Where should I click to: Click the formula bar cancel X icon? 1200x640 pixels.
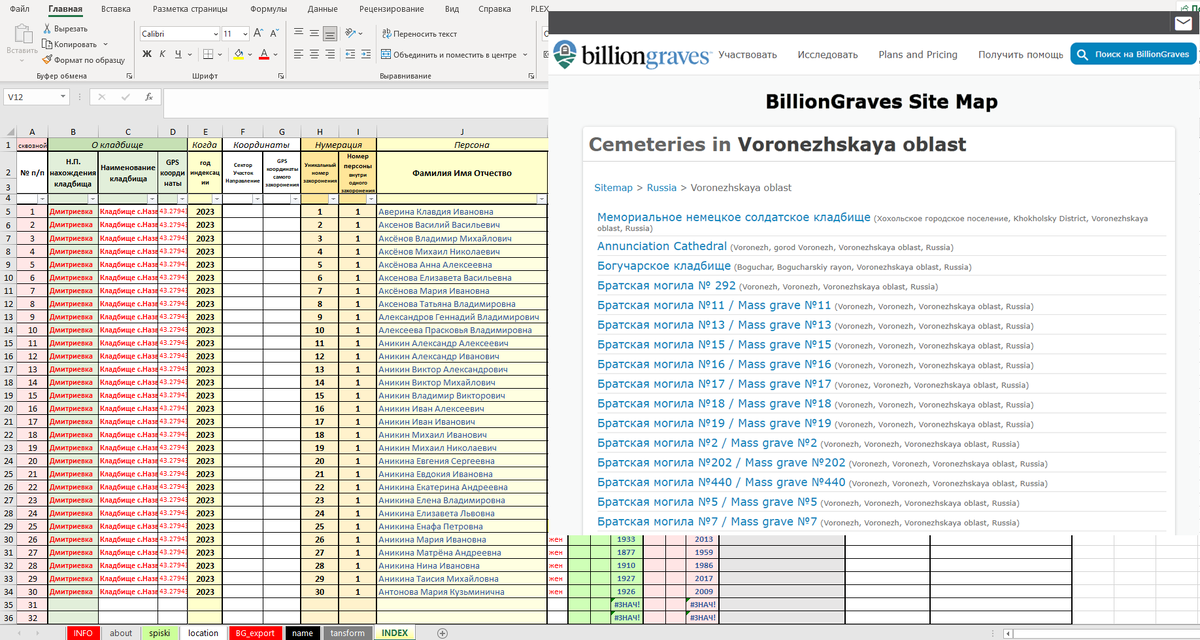pos(101,97)
